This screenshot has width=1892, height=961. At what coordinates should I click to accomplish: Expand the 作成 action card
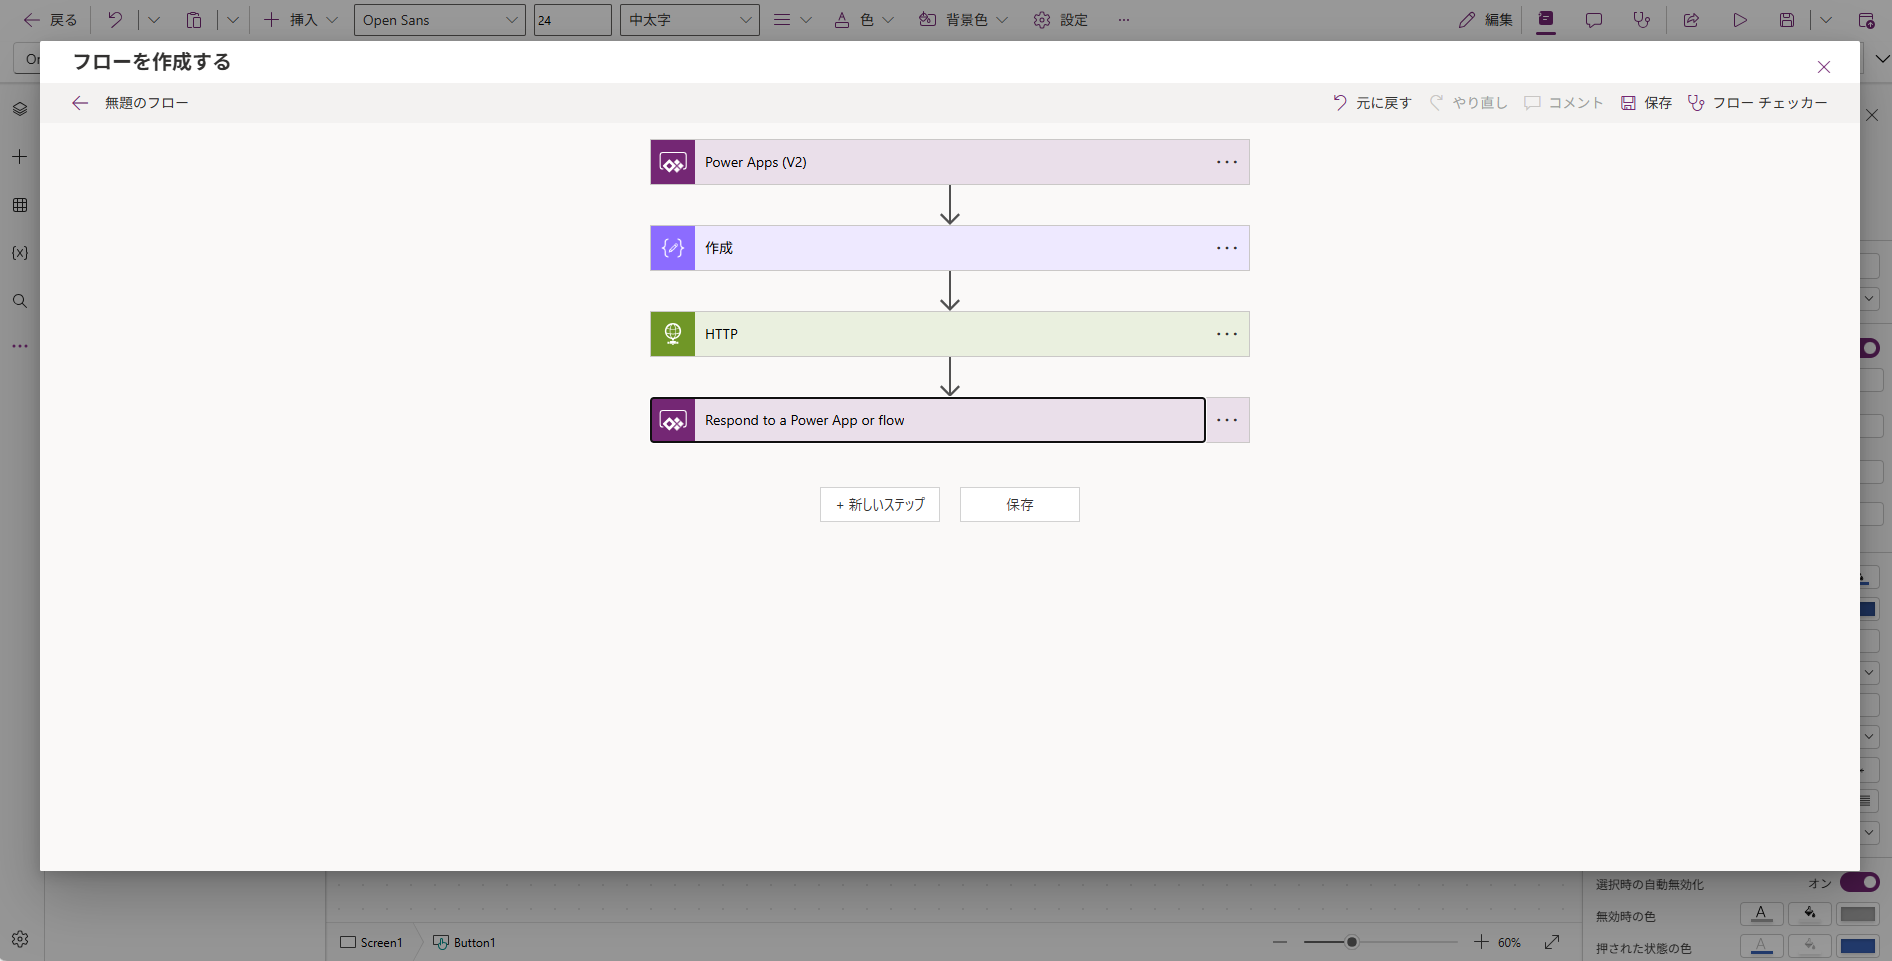[950, 248]
